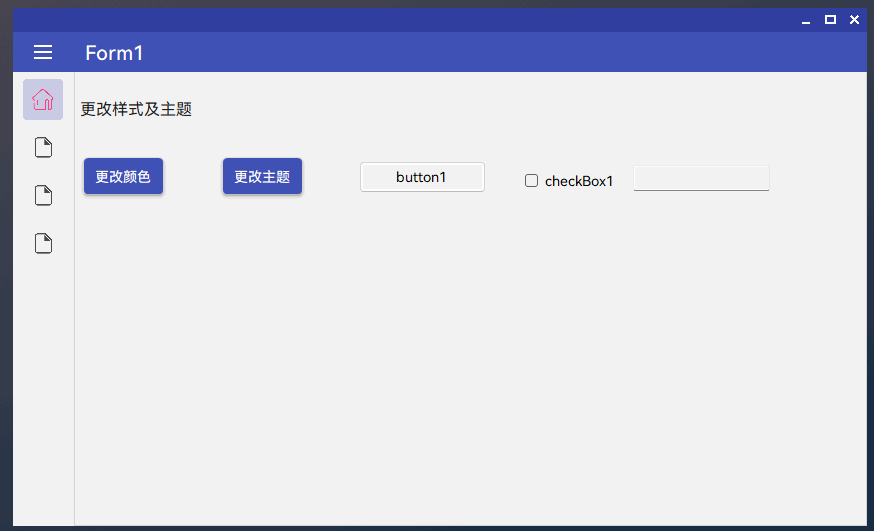Open the hamburger menu icon
874x531 pixels.
43,52
